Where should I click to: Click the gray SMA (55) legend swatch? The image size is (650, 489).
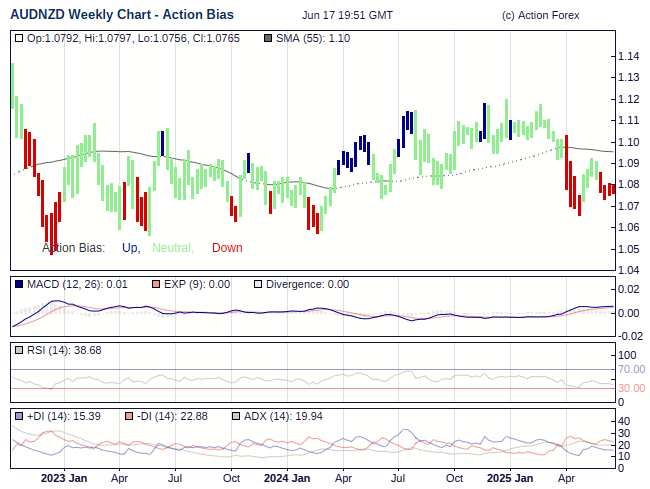(x=267, y=38)
